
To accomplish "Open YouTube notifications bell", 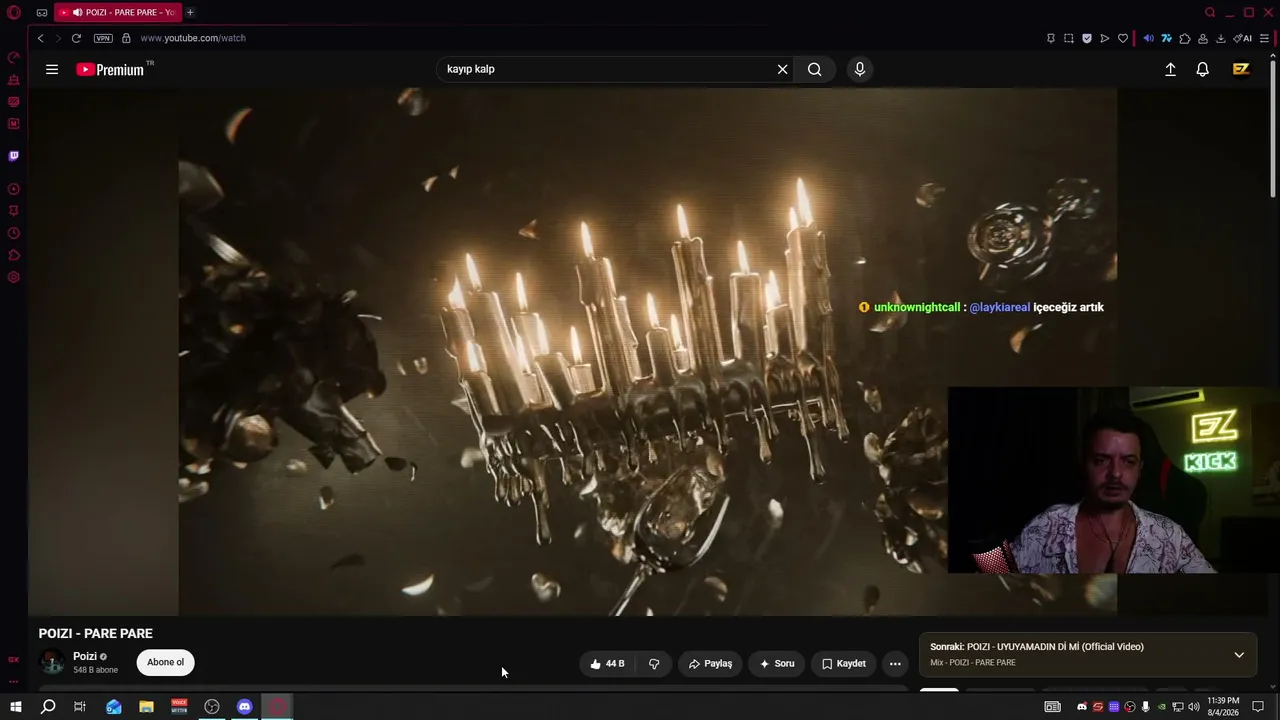I will click(x=1203, y=69).
